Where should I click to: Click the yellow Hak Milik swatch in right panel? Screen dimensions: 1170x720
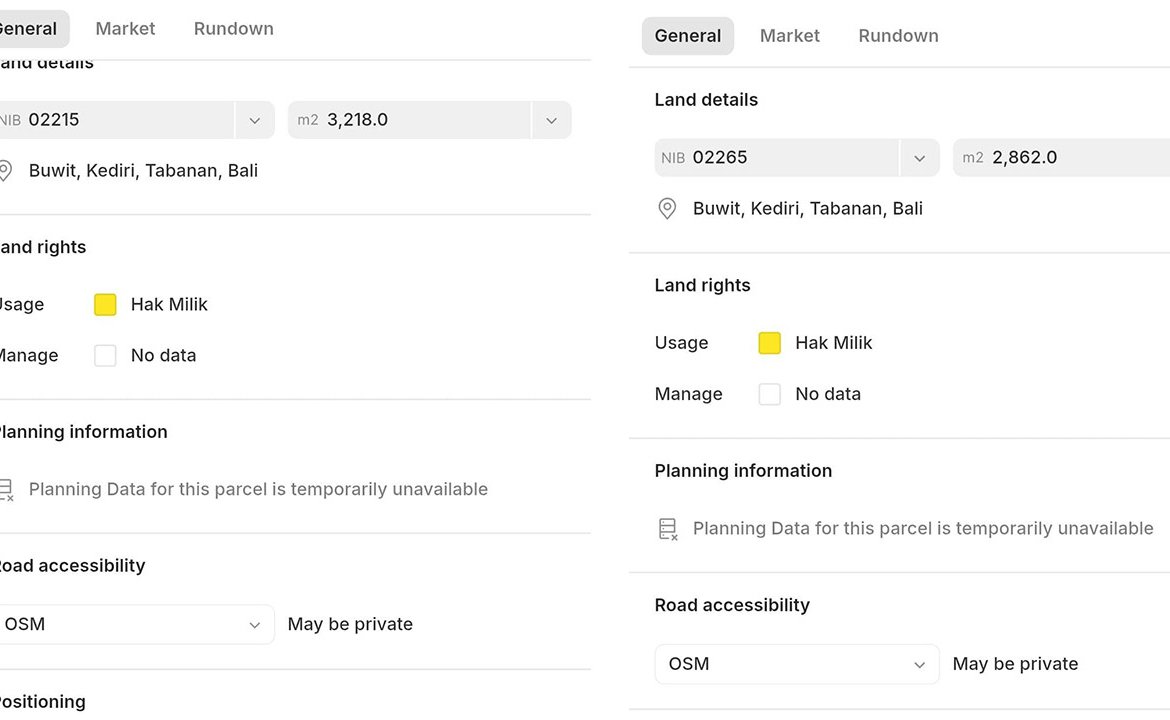pyautogui.click(x=769, y=343)
